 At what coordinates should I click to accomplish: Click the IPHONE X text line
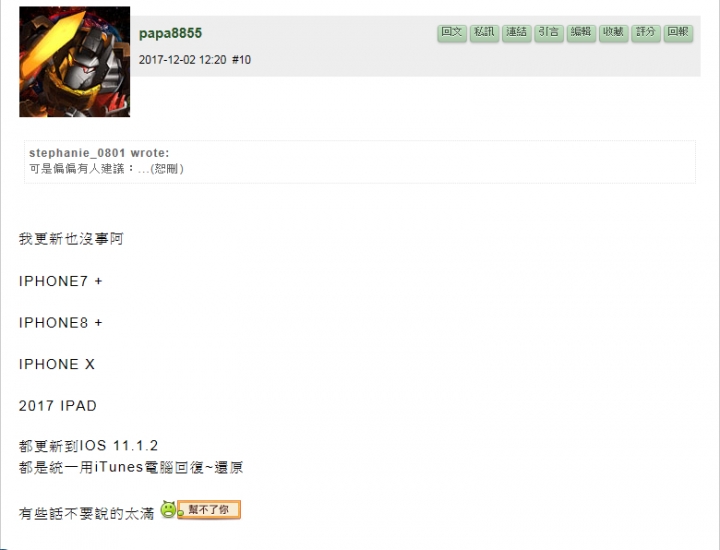(57, 365)
